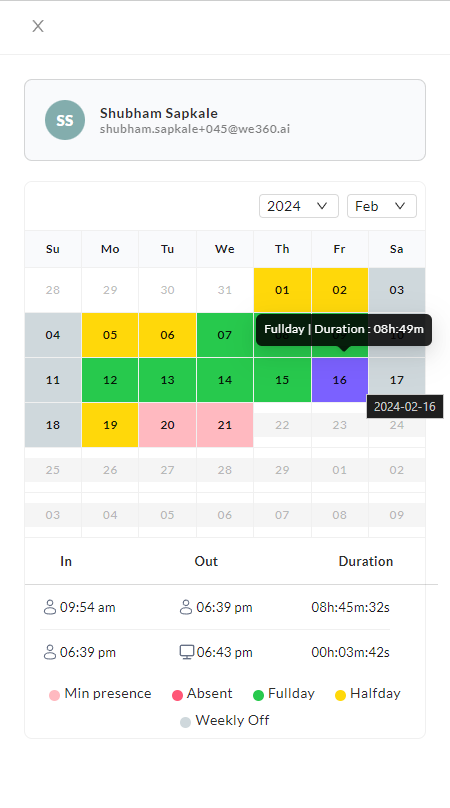This screenshot has height=808, width=450.
Task: Select weekly off date 11
Action: pyautogui.click(x=53, y=380)
